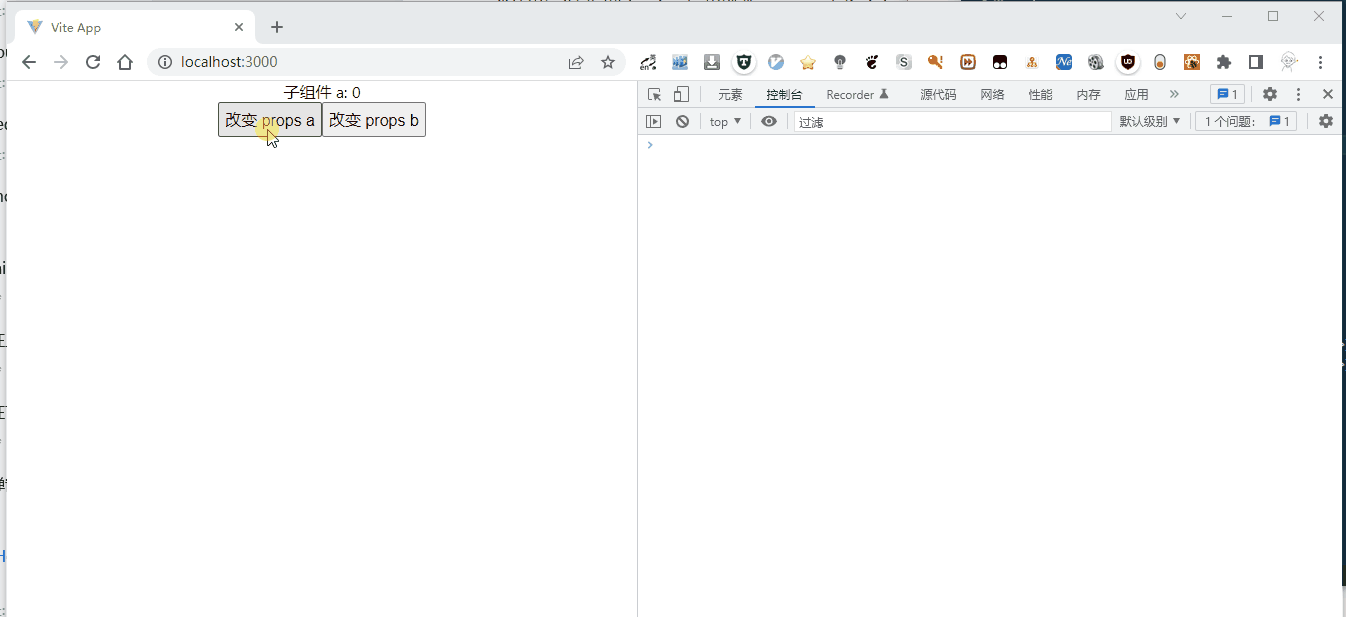Click the translation extension icon
1346x617 pixels.
click(648, 62)
